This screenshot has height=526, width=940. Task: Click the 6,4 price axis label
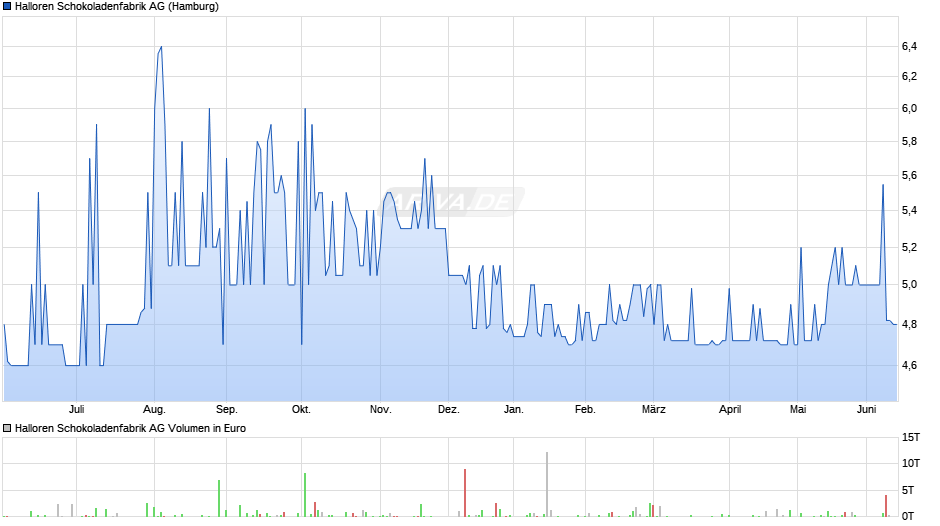(909, 47)
